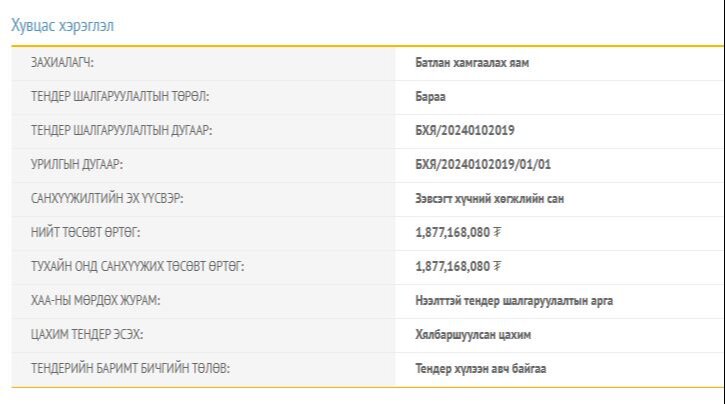Select the "Хялбаршуулсан цахим" value
Image resolution: width=725 pixels, height=404 pixels.
[473, 335]
